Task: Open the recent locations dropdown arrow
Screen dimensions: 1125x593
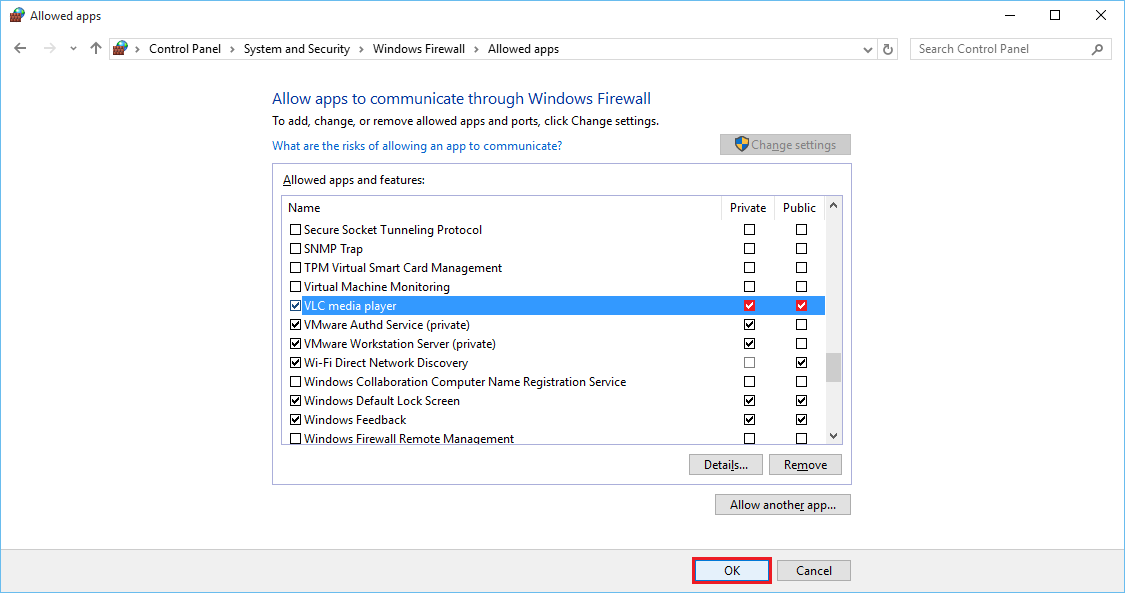Action: [73, 49]
